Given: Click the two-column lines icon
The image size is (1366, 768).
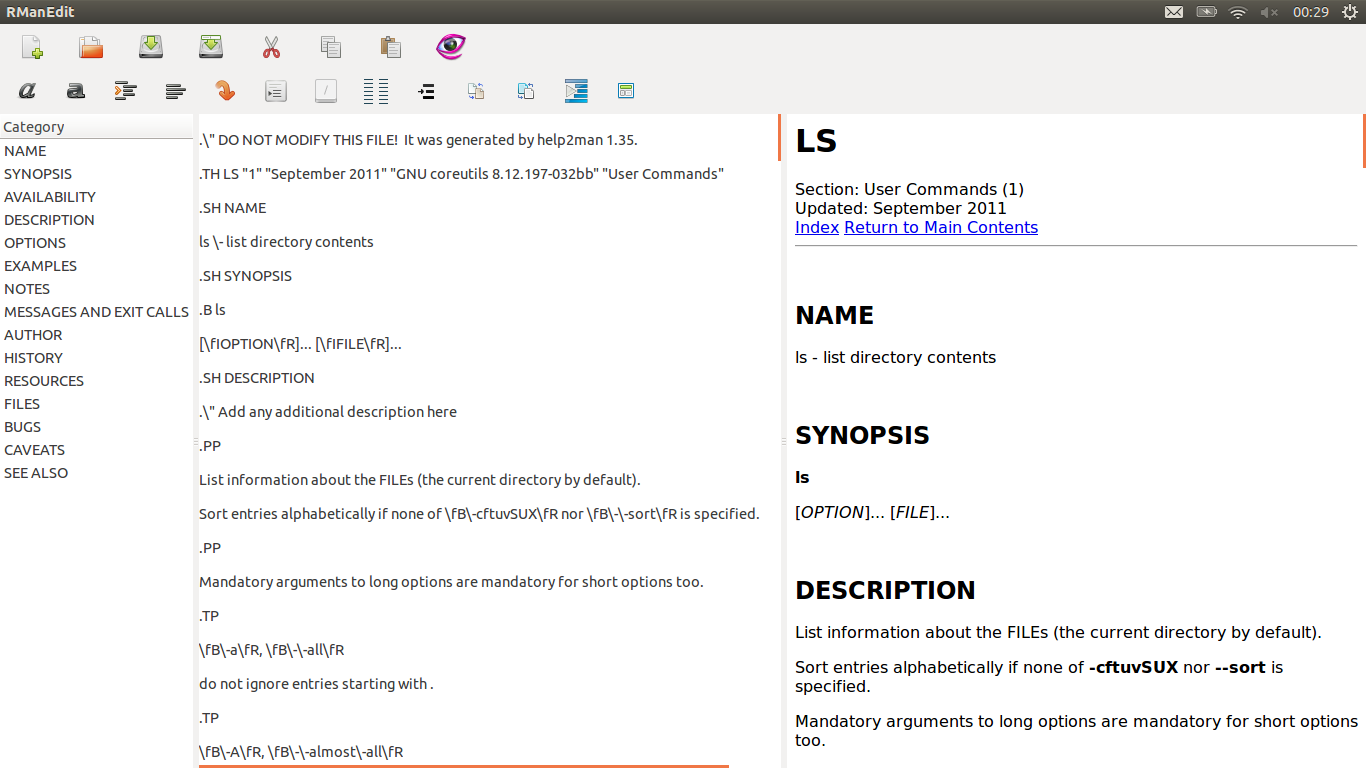Looking at the screenshot, I should click(x=376, y=91).
